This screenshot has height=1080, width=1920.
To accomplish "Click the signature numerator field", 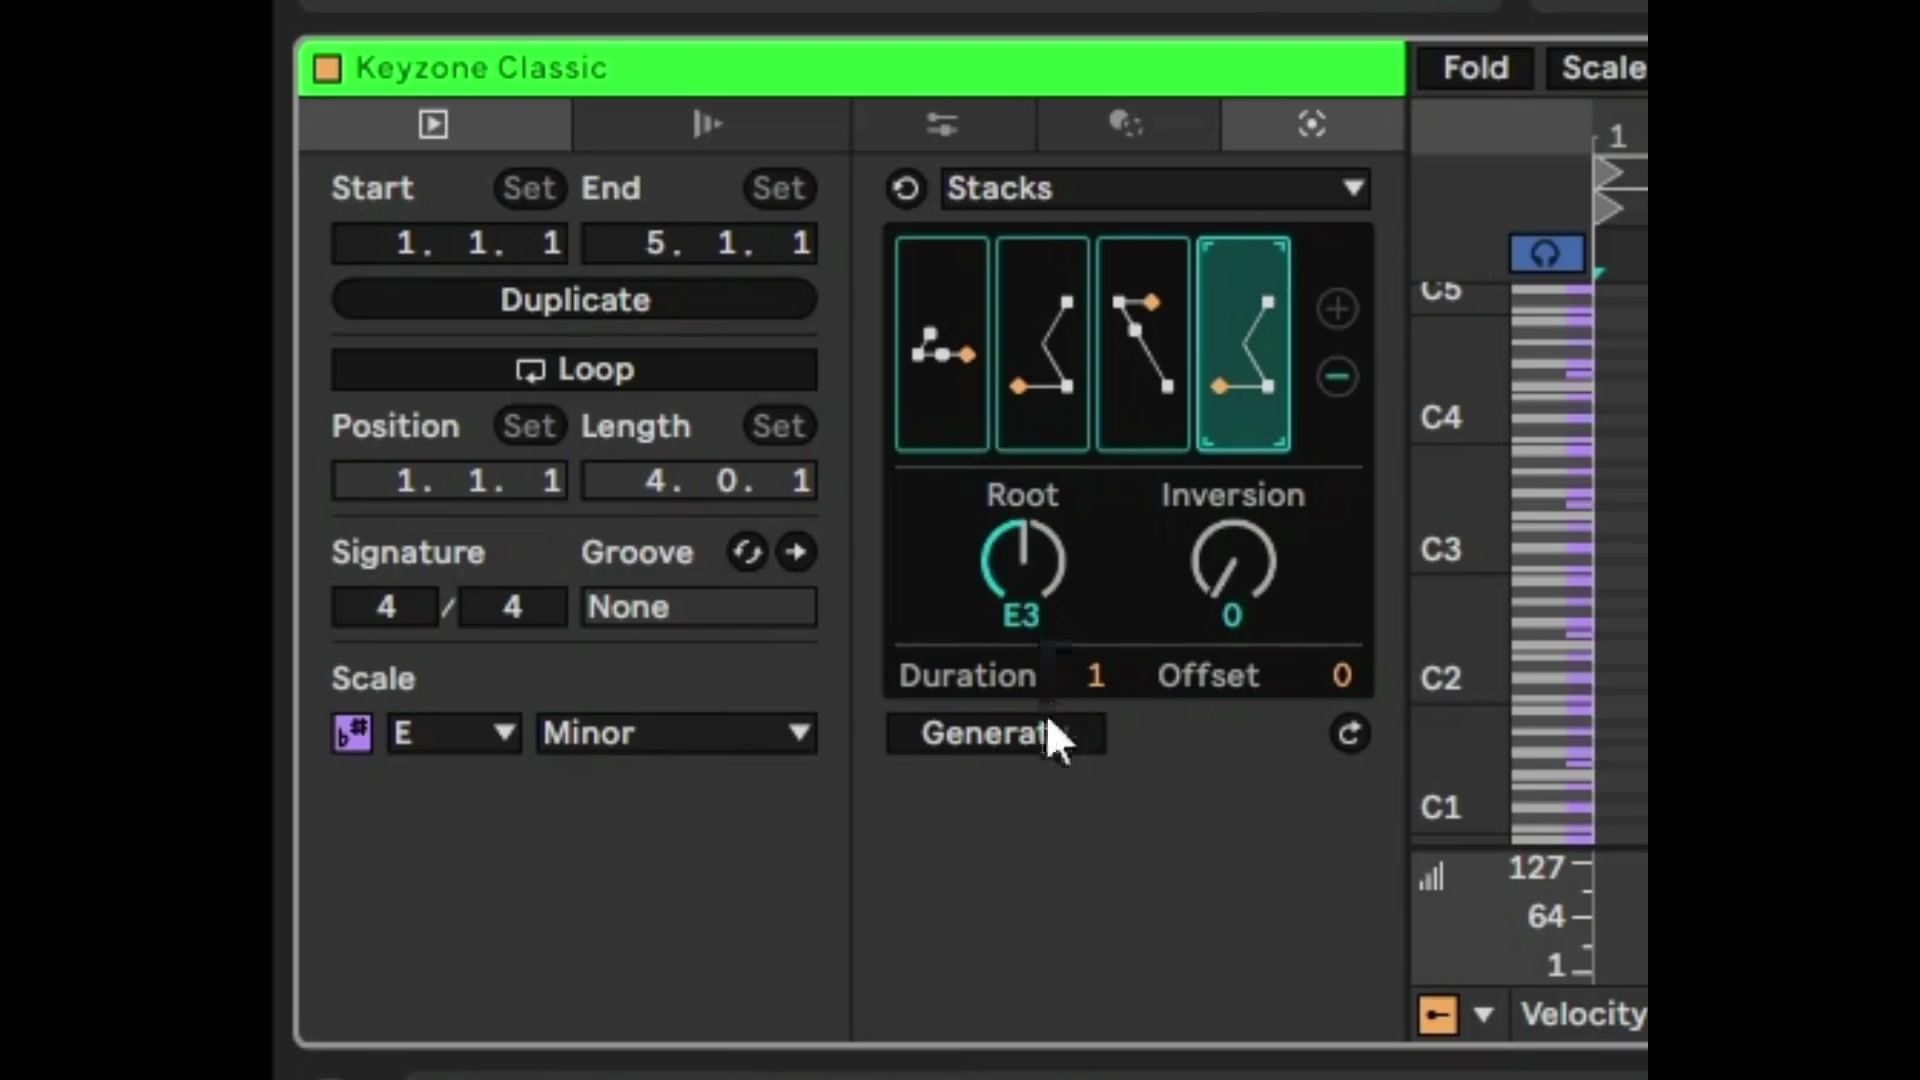I will pyautogui.click(x=386, y=607).
